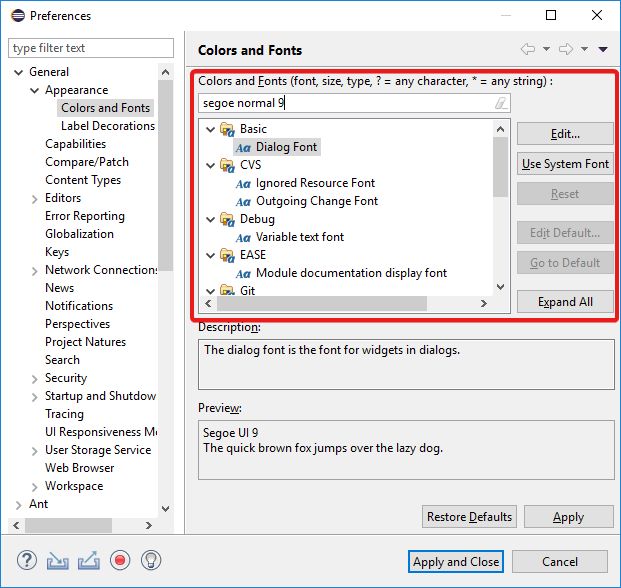Go forward using the right arrow icon
621x588 pixels.
(566, 49)
